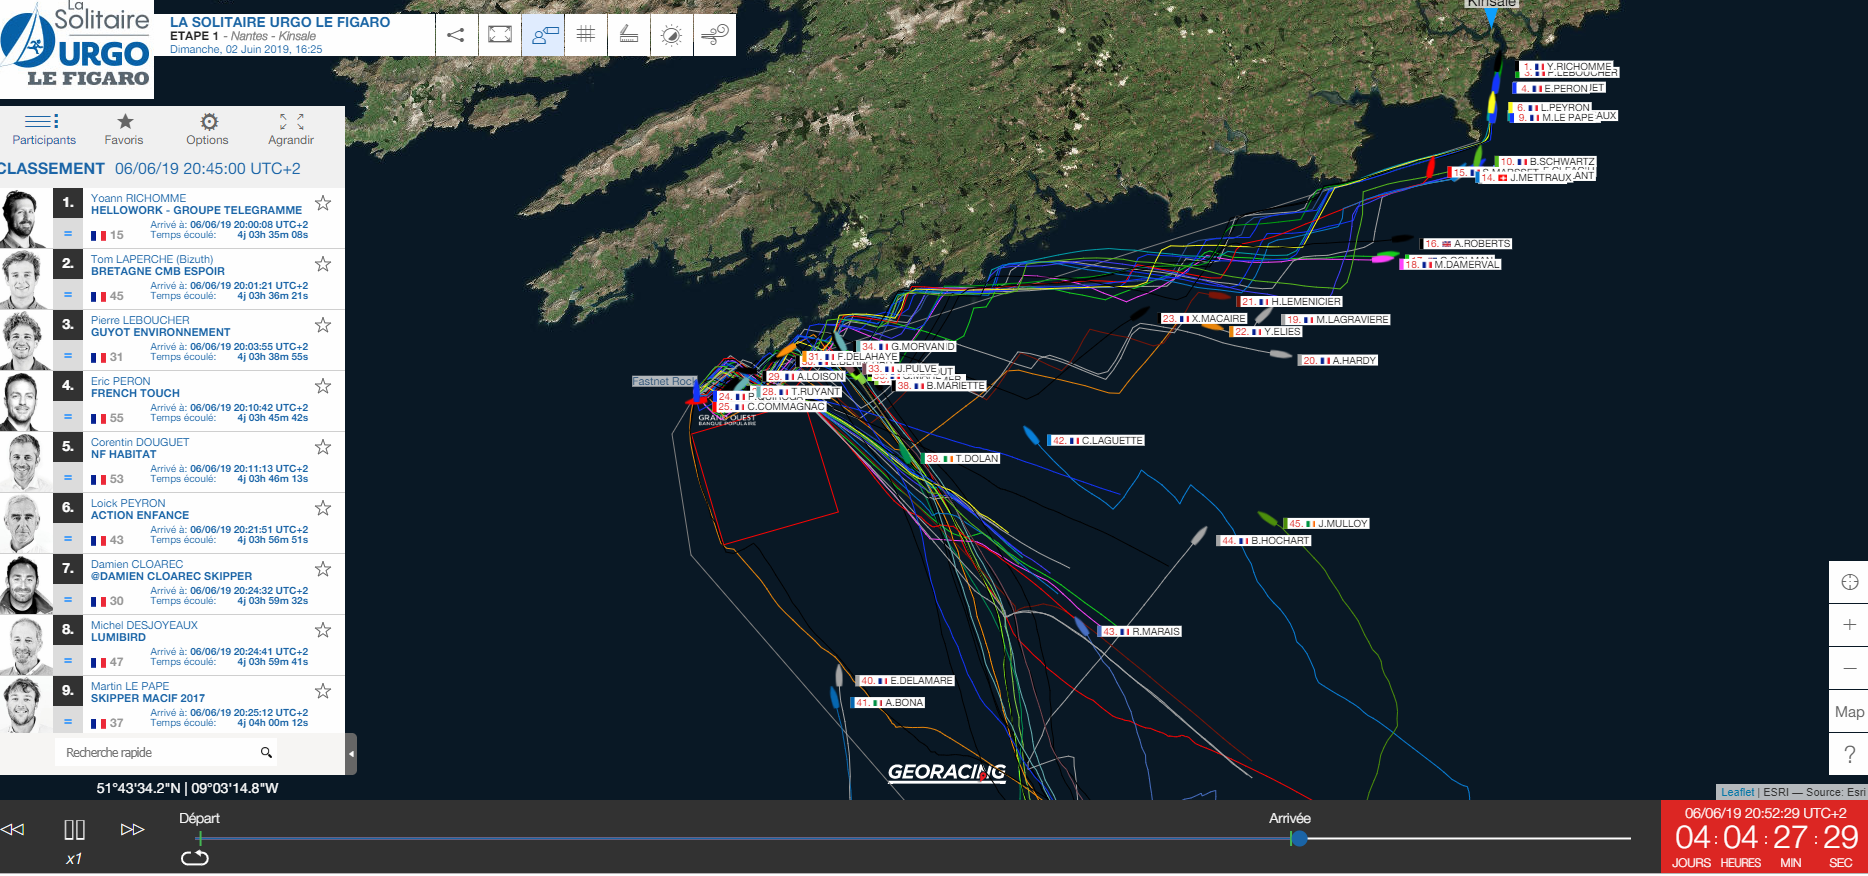Add Pierre Leboucher to favorites
This screenshot has height=876, width=1868.
323,325
